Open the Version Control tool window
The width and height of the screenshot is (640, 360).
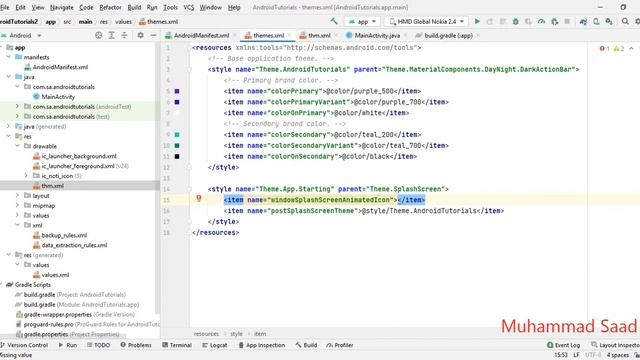coord(24,345)
